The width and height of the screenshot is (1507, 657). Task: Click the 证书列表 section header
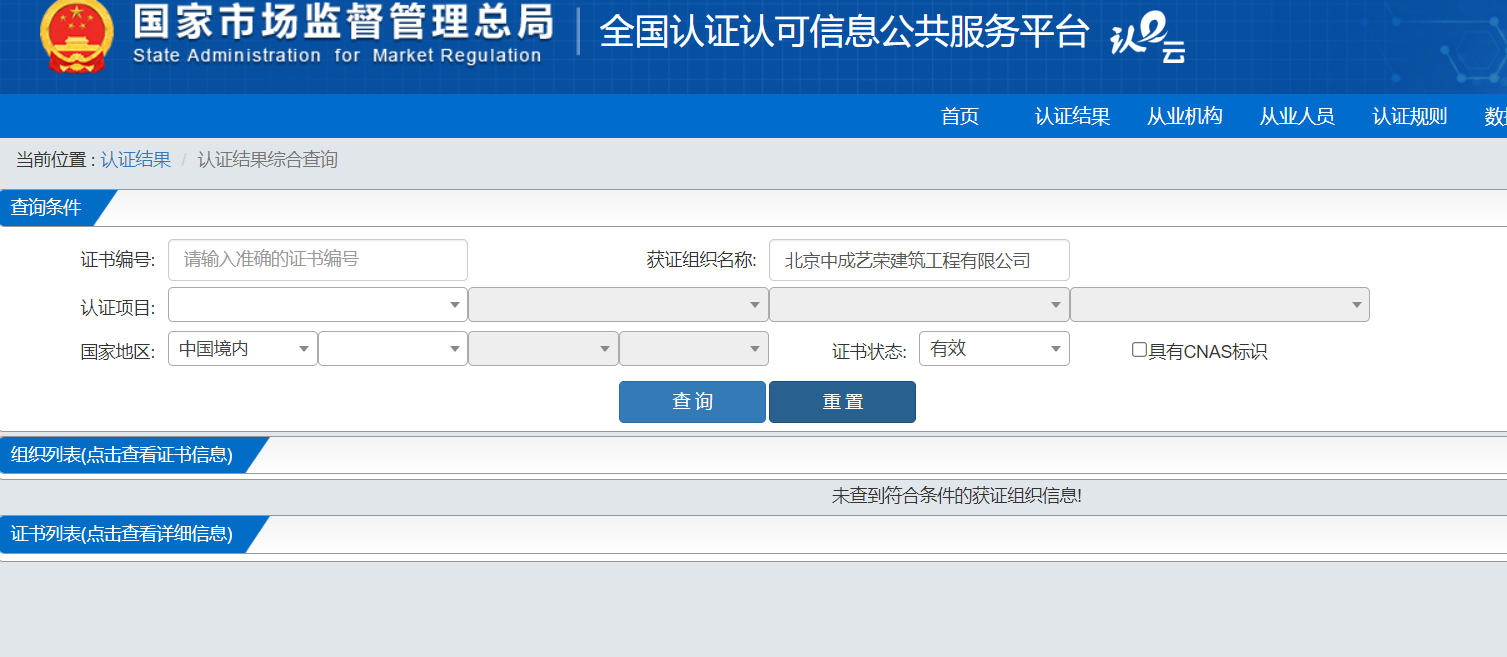pos(122,534)
